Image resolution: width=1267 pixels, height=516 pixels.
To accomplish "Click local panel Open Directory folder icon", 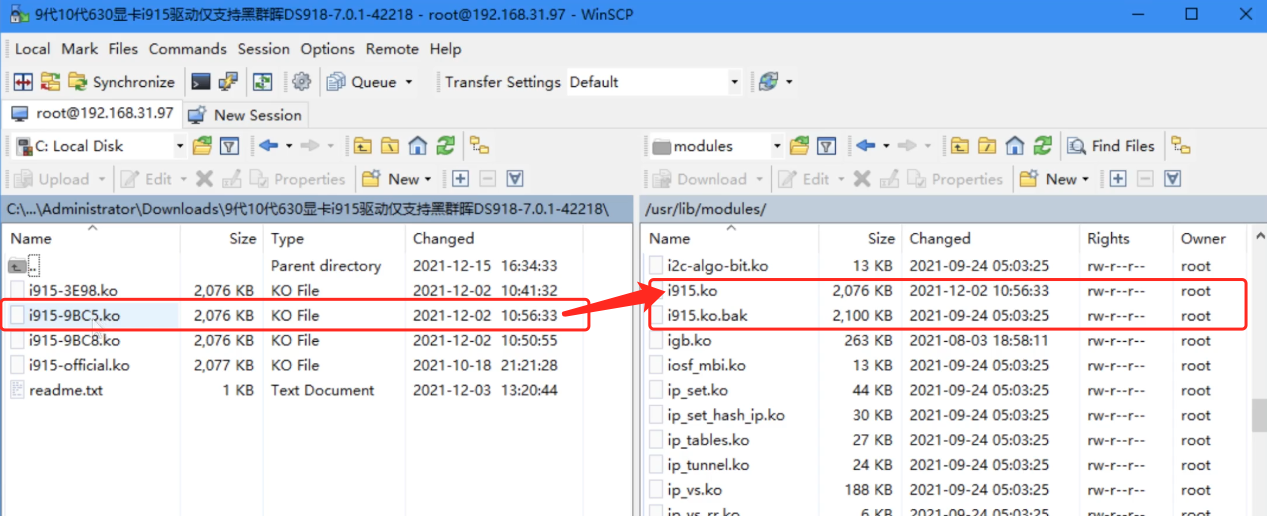I will (203, 146).
